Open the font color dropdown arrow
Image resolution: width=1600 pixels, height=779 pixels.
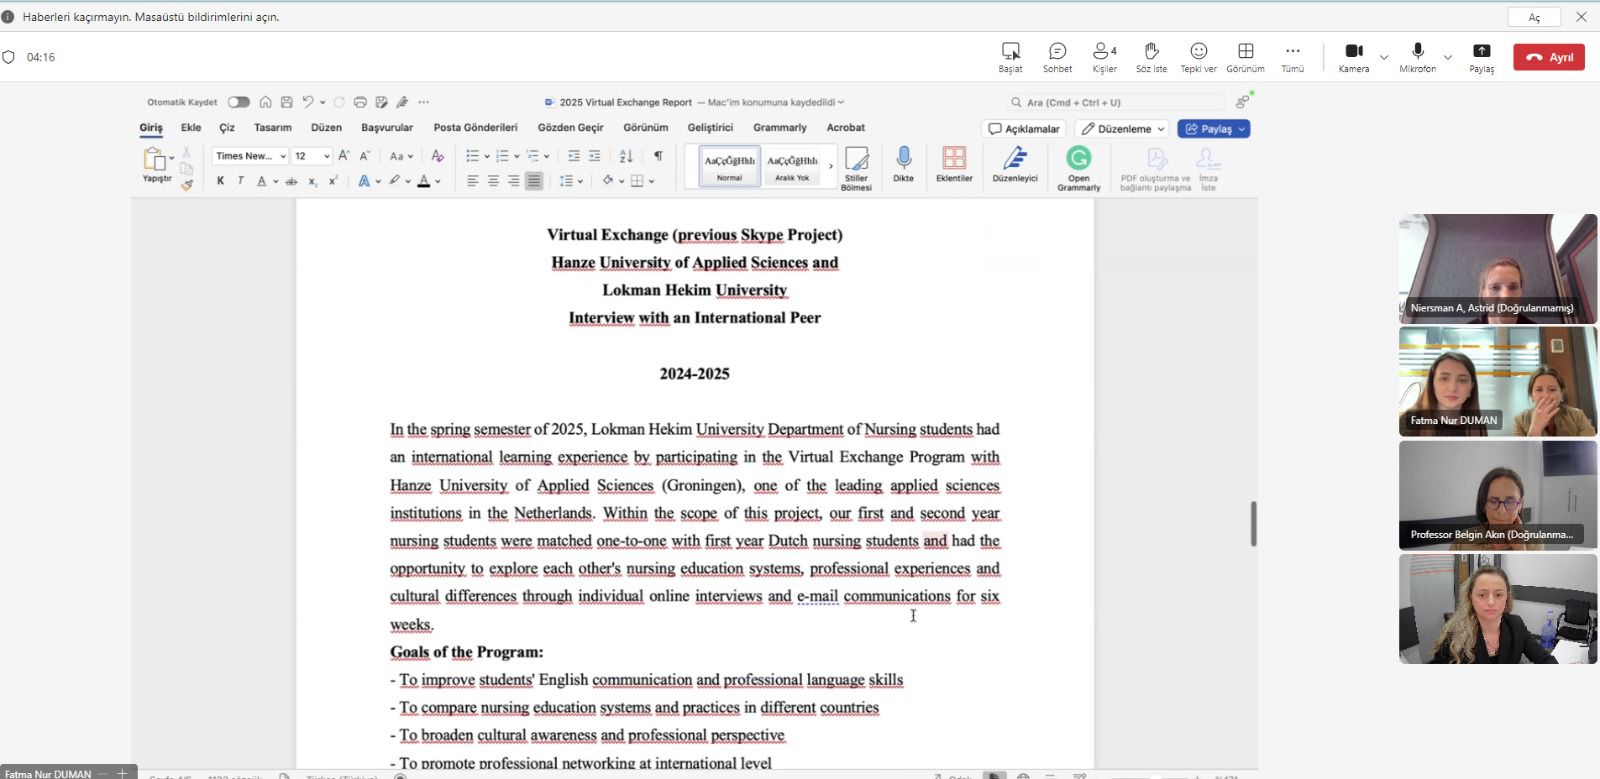tap(438, 182)
